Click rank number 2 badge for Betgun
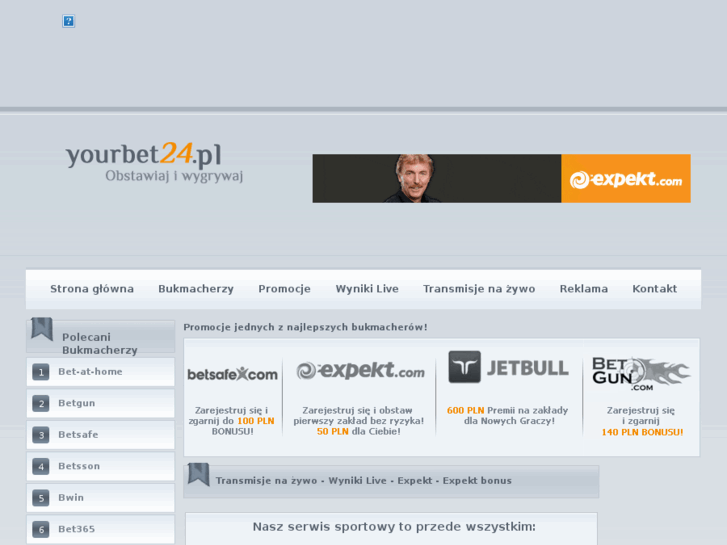The height and width of the screenshot is (545, 727). (x=41, y=404)
